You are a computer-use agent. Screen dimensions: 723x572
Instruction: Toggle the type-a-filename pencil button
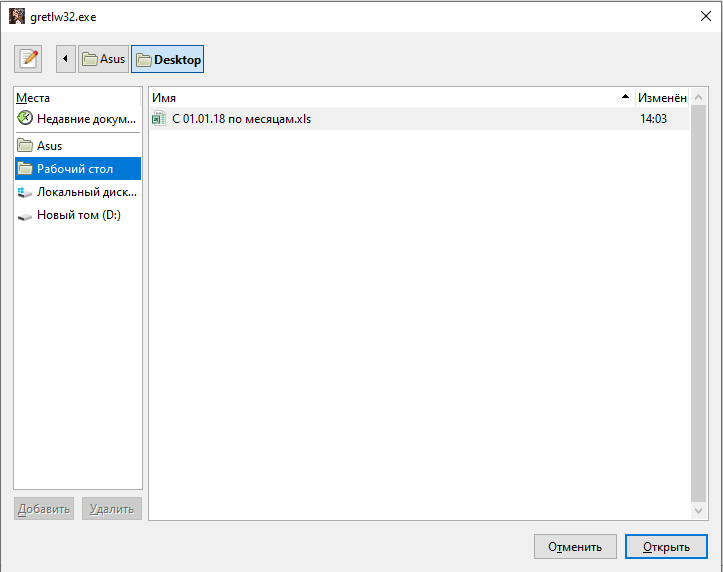[x=28, y=59]
